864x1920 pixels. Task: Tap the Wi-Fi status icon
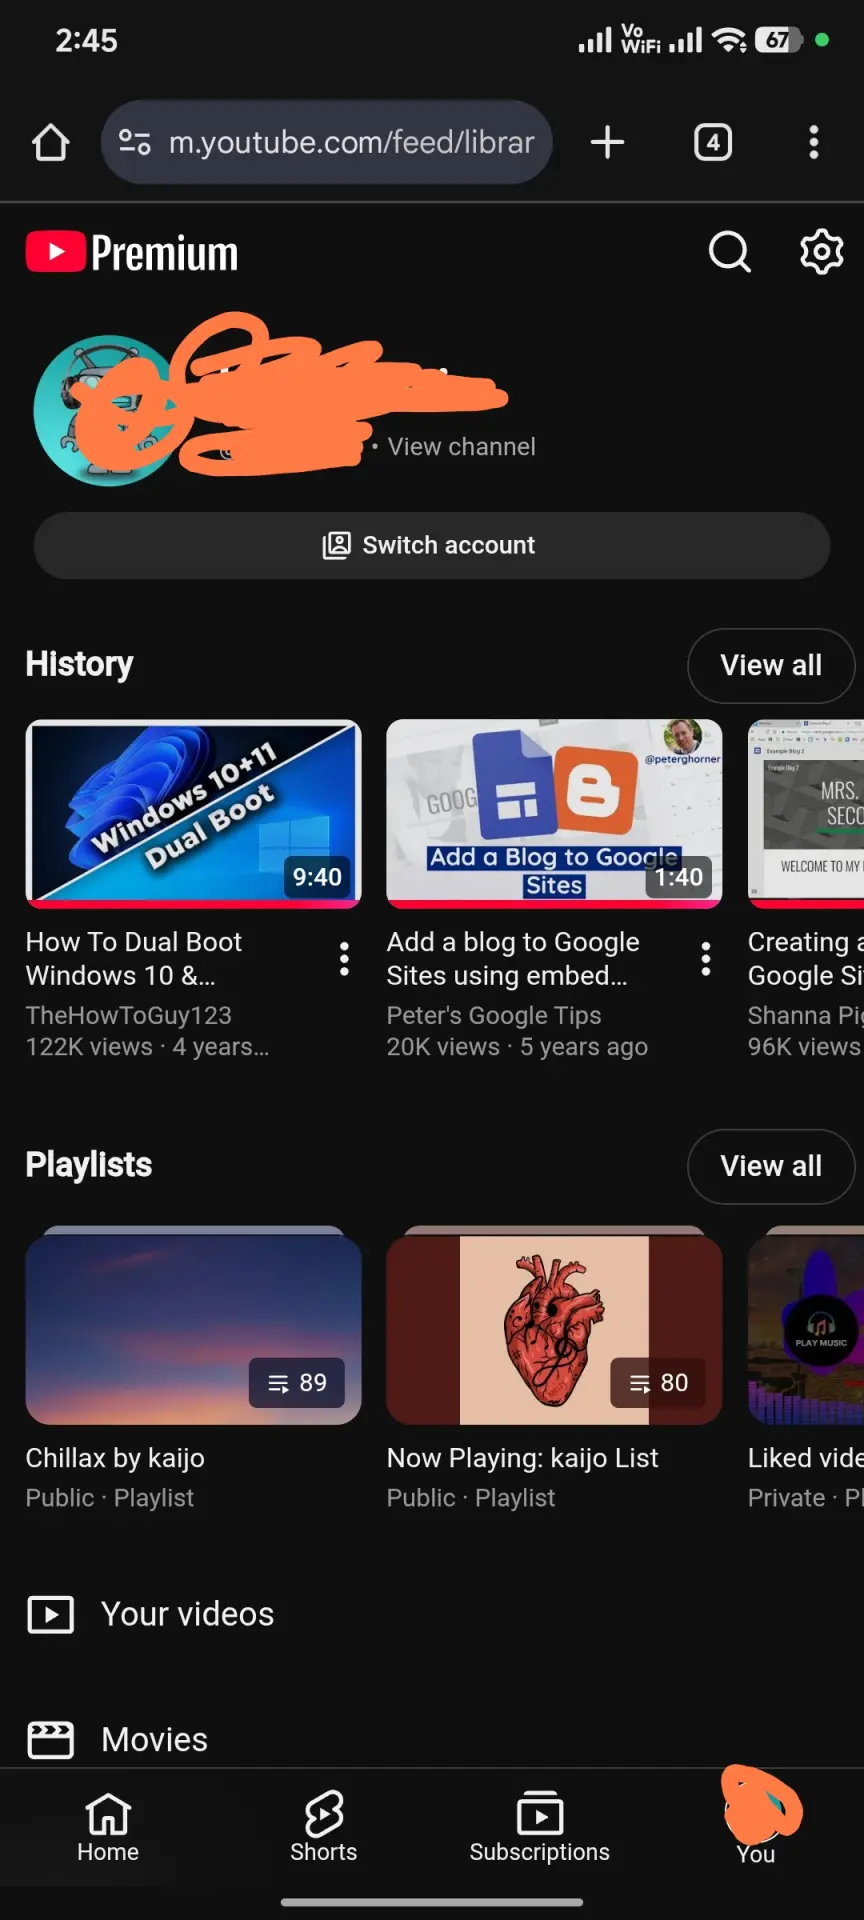[730, 40]
